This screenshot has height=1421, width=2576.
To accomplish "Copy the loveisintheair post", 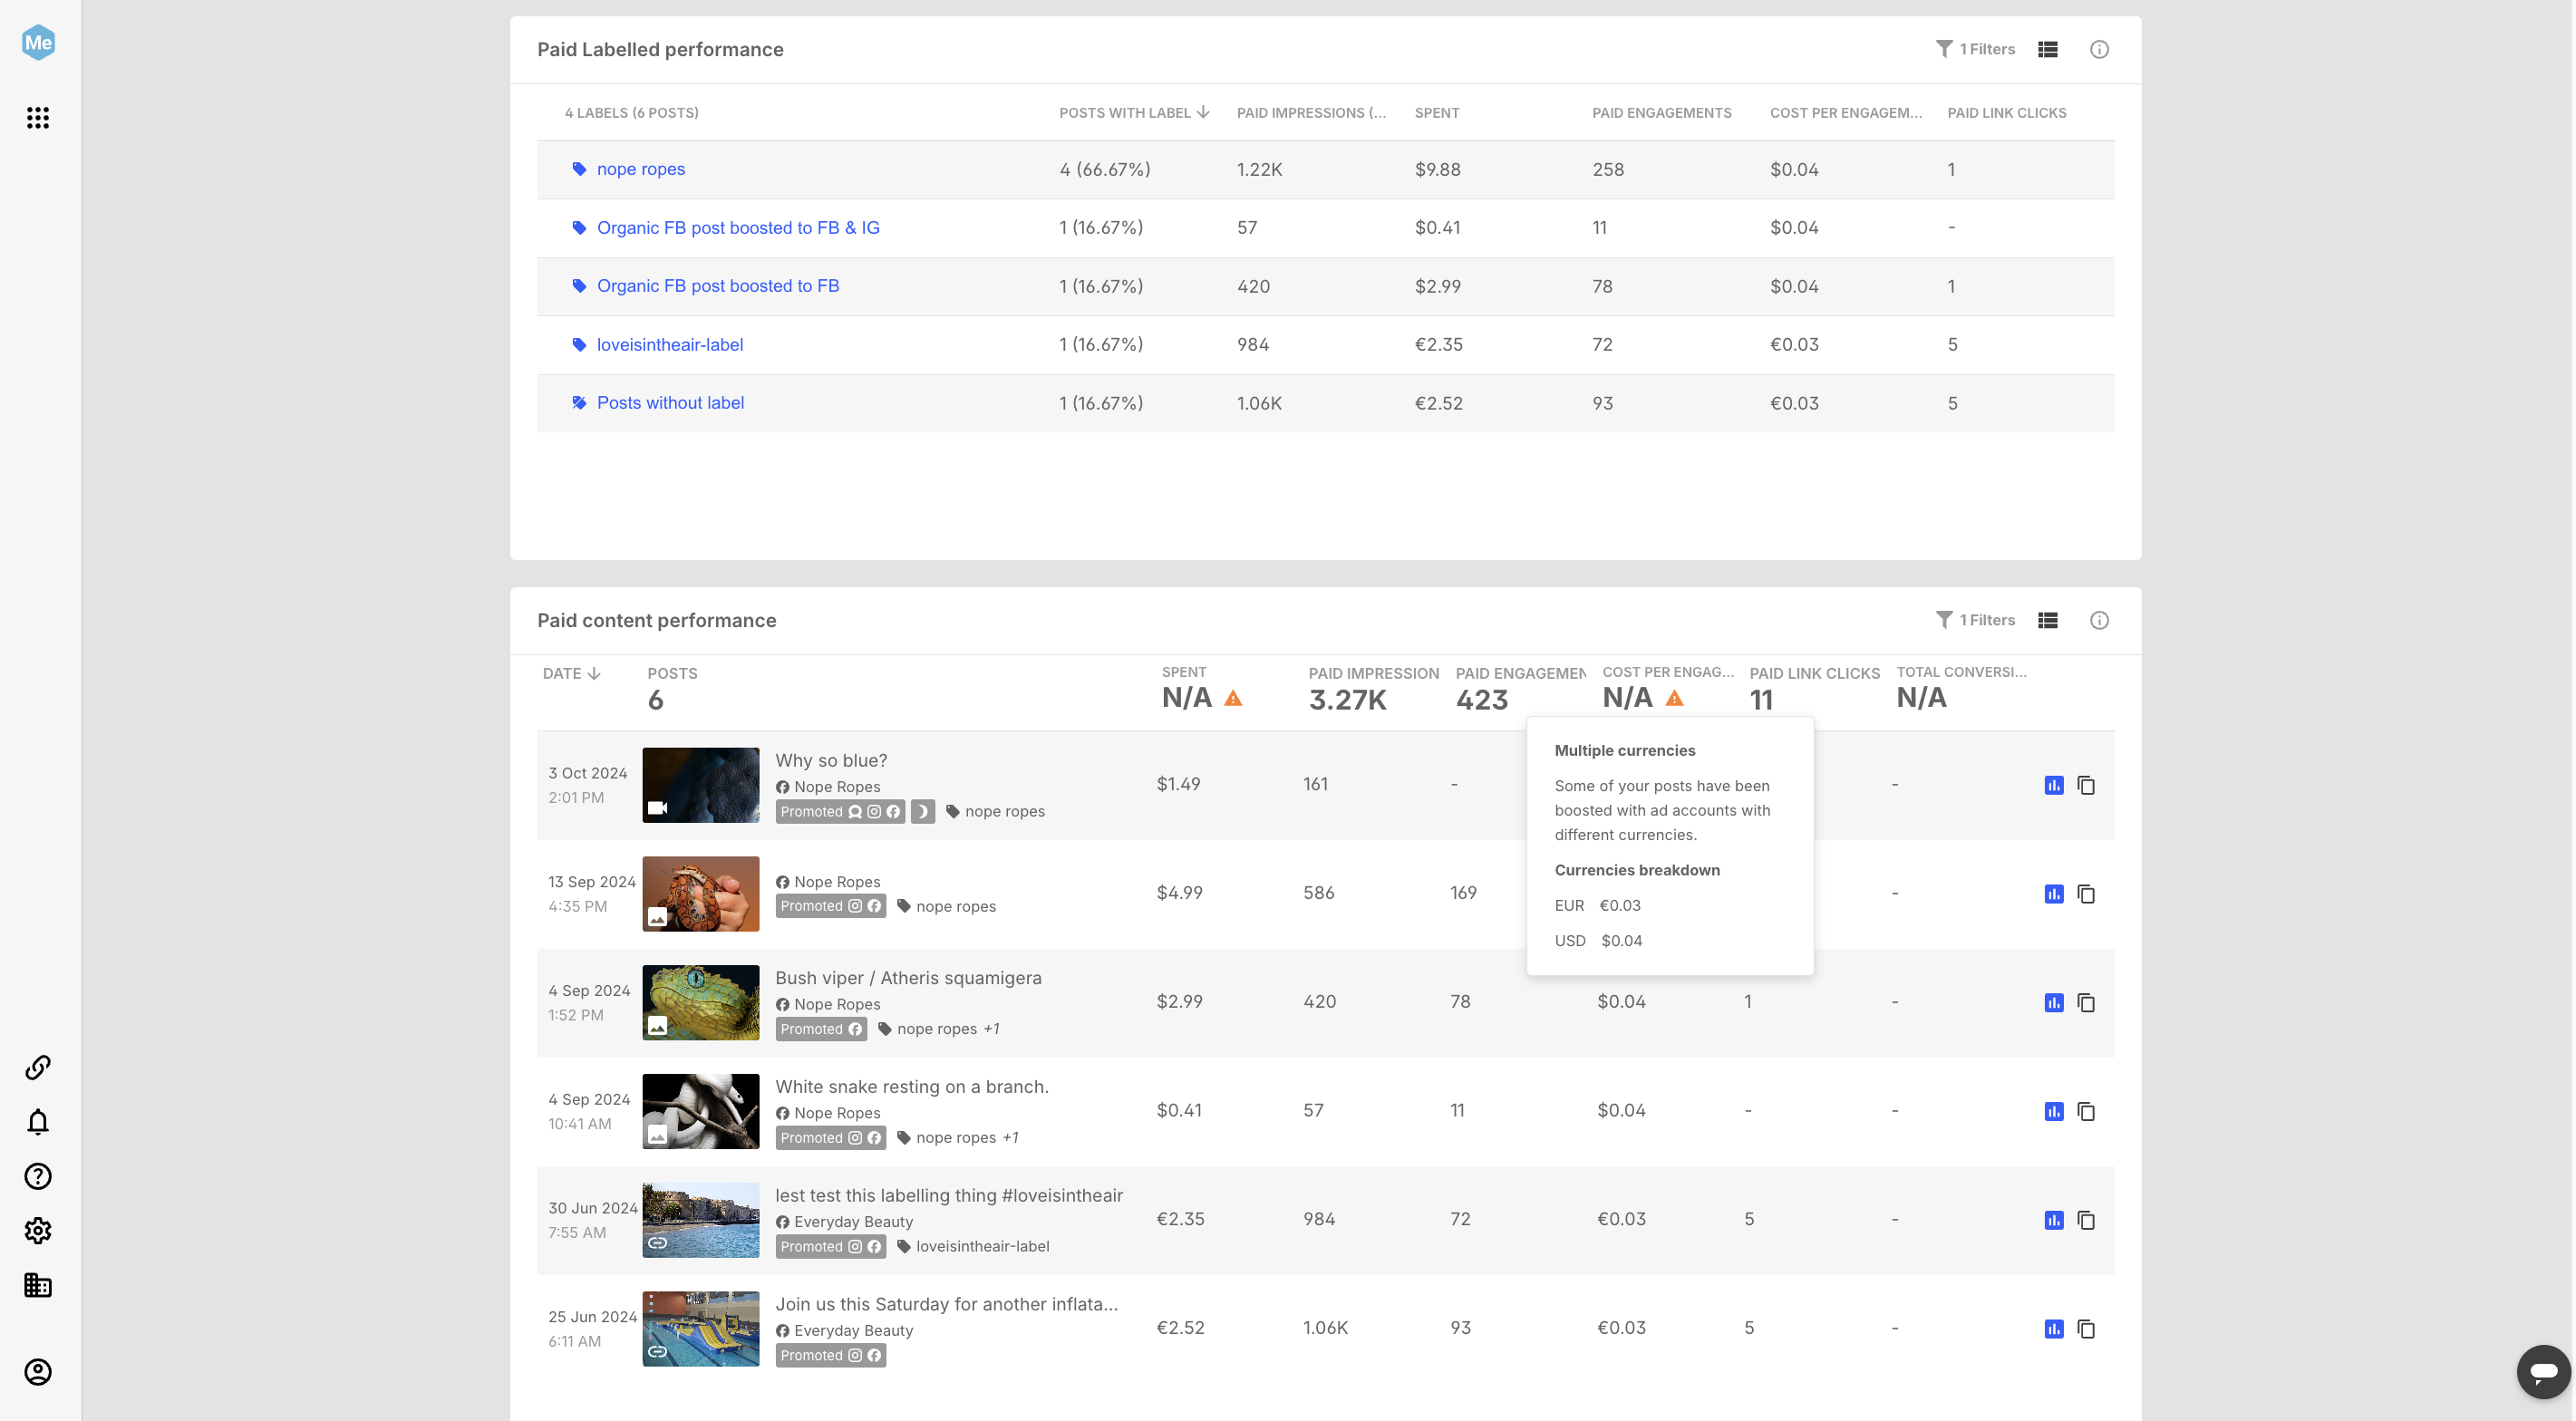I will [2086, 1220].
